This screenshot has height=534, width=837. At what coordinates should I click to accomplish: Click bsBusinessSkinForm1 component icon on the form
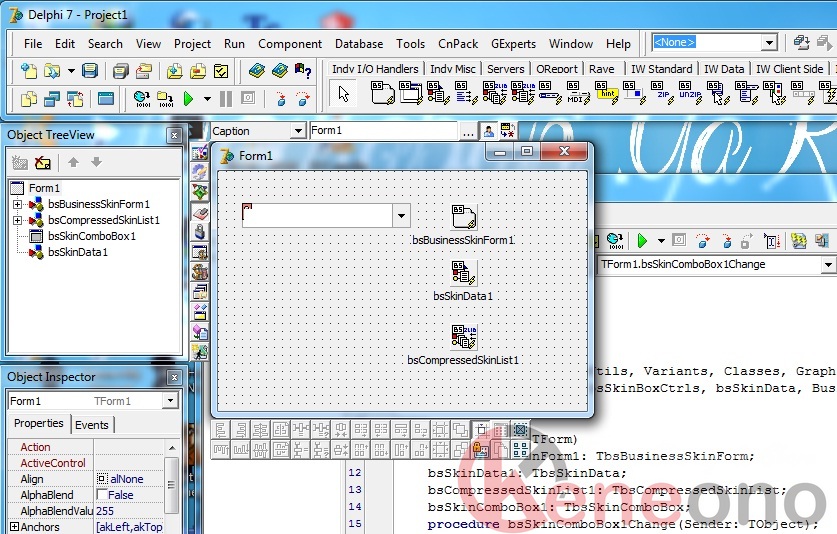click(x=463, y=216)
